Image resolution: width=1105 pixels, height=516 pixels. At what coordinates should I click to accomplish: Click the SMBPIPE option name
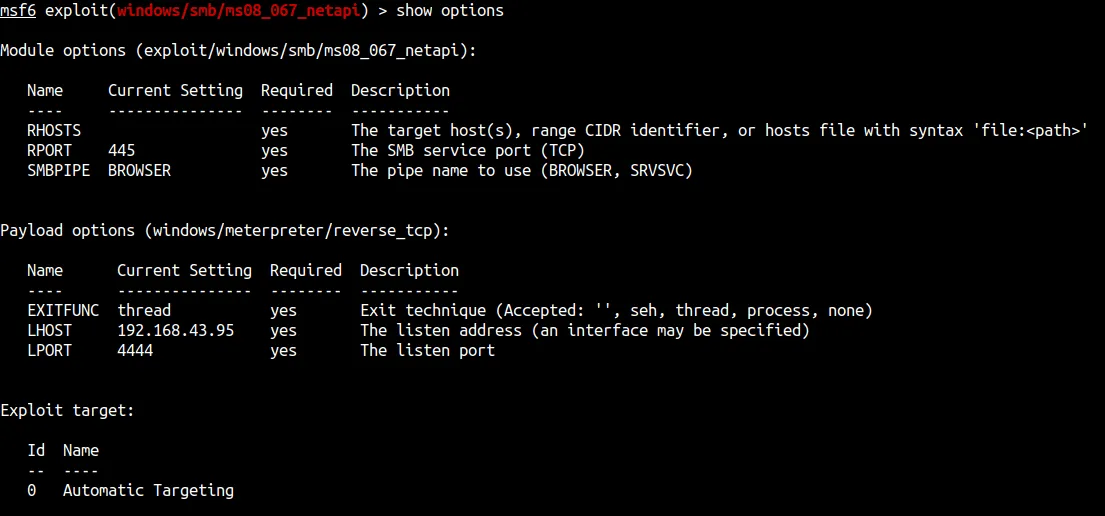coord(58,170)
